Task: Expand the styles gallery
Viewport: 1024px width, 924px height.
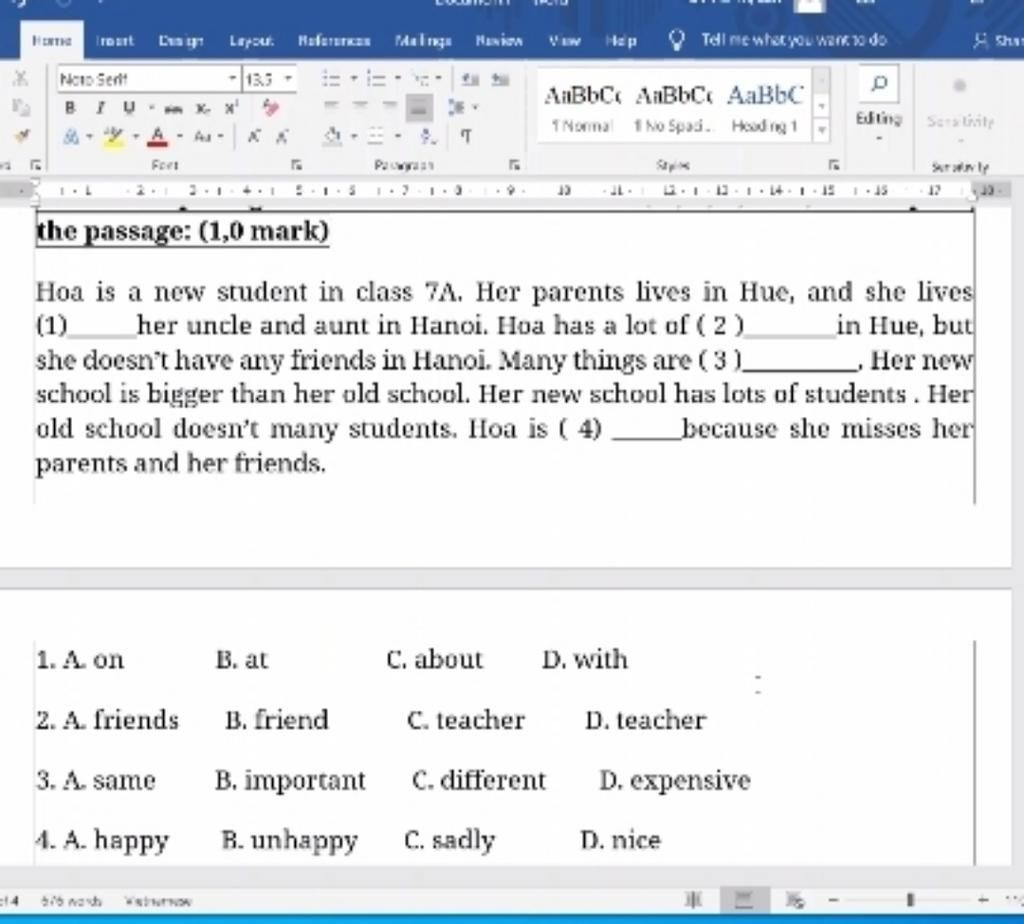Action: pyautogui.click(x=822, y=130)
